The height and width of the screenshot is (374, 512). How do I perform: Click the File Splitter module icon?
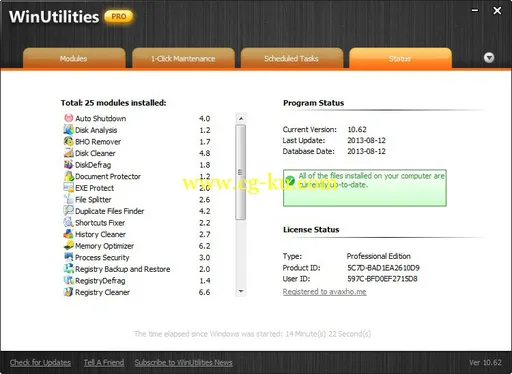click(x=69, y=199)
